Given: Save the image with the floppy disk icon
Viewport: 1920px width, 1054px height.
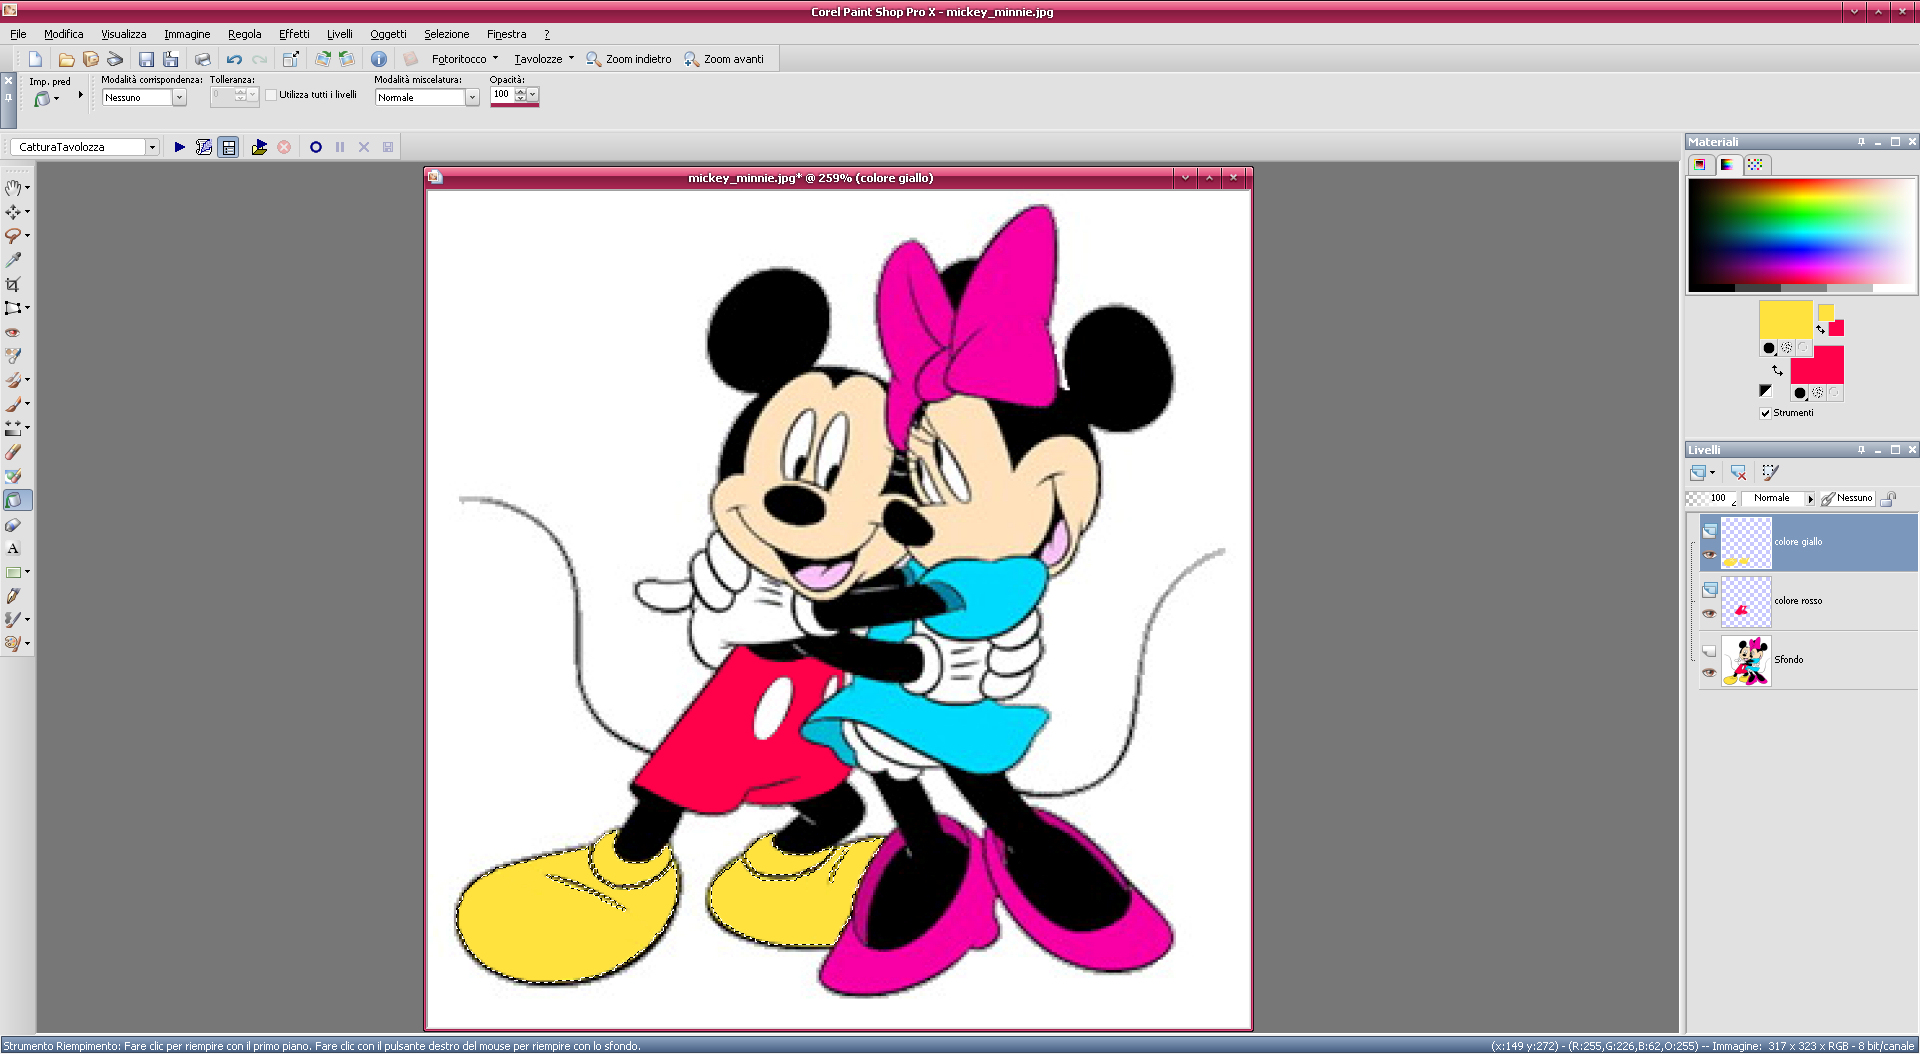Looking at the screenshot, I should click(146, 59).
